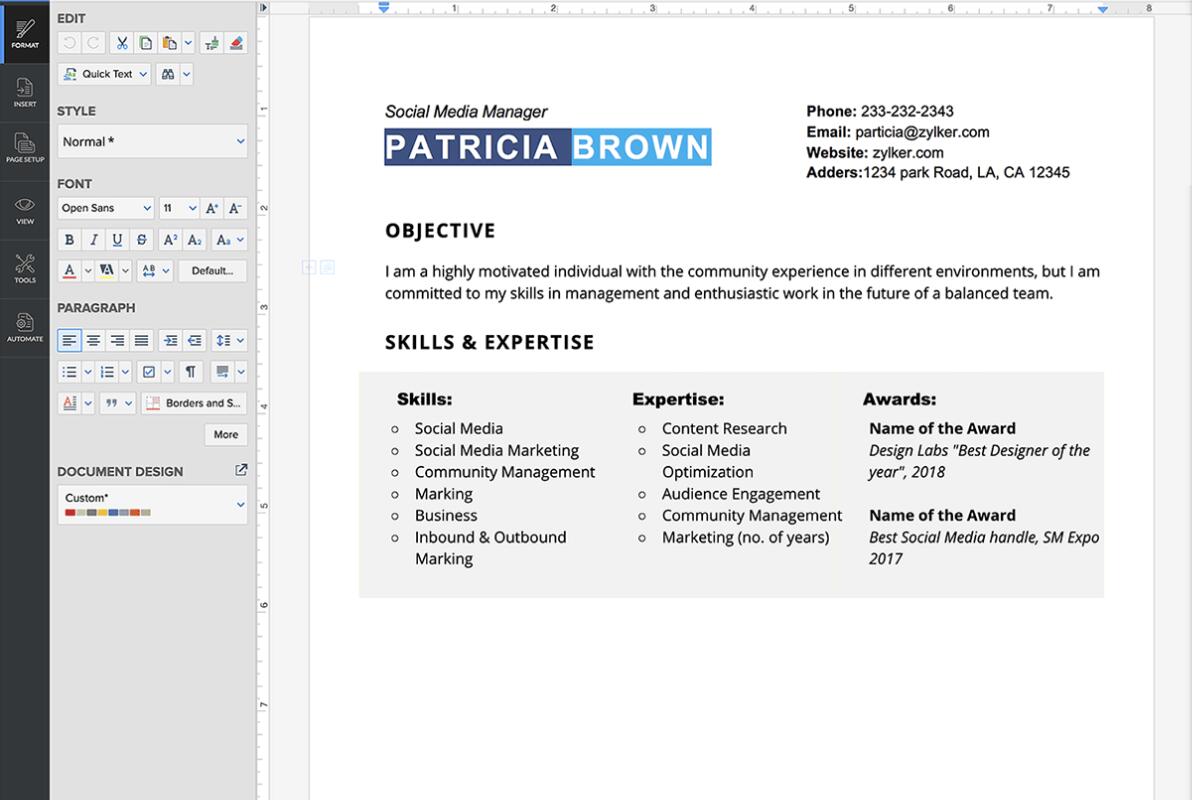Open the Automate tab

(25, 327)
